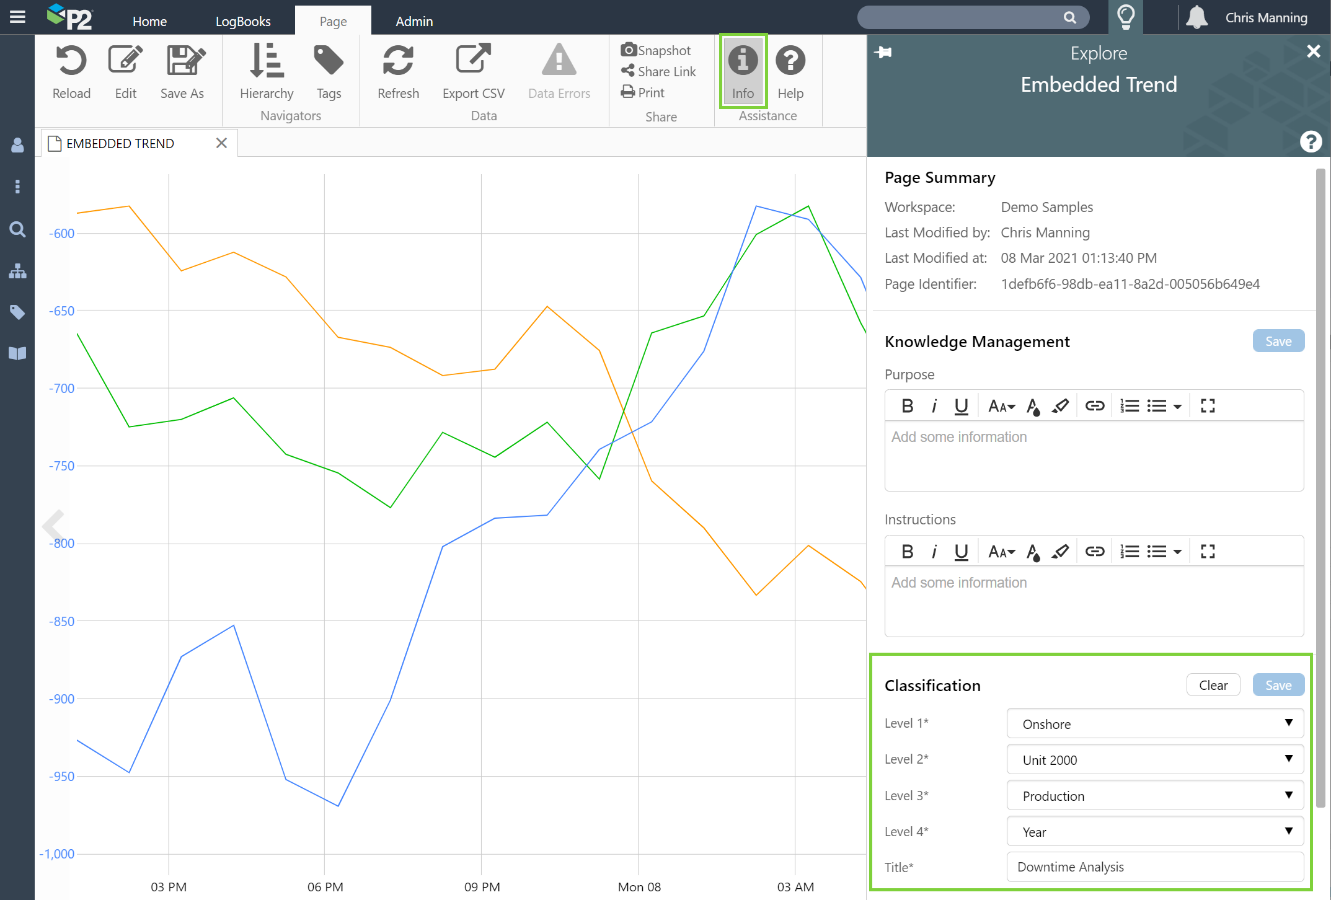
Task: Export chart data to CSV
Action: click(473, 62)
